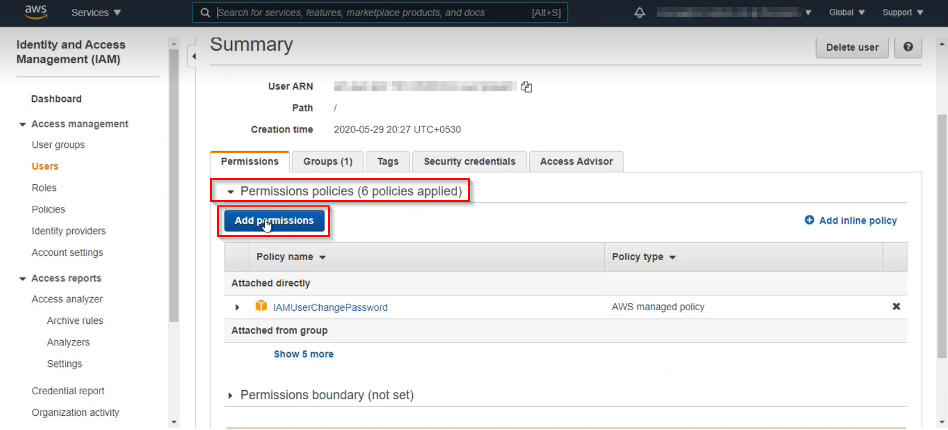This screenshot has width=948, height=430.
Task: Open the notifications bell icon
Action: tap(640, 13)
